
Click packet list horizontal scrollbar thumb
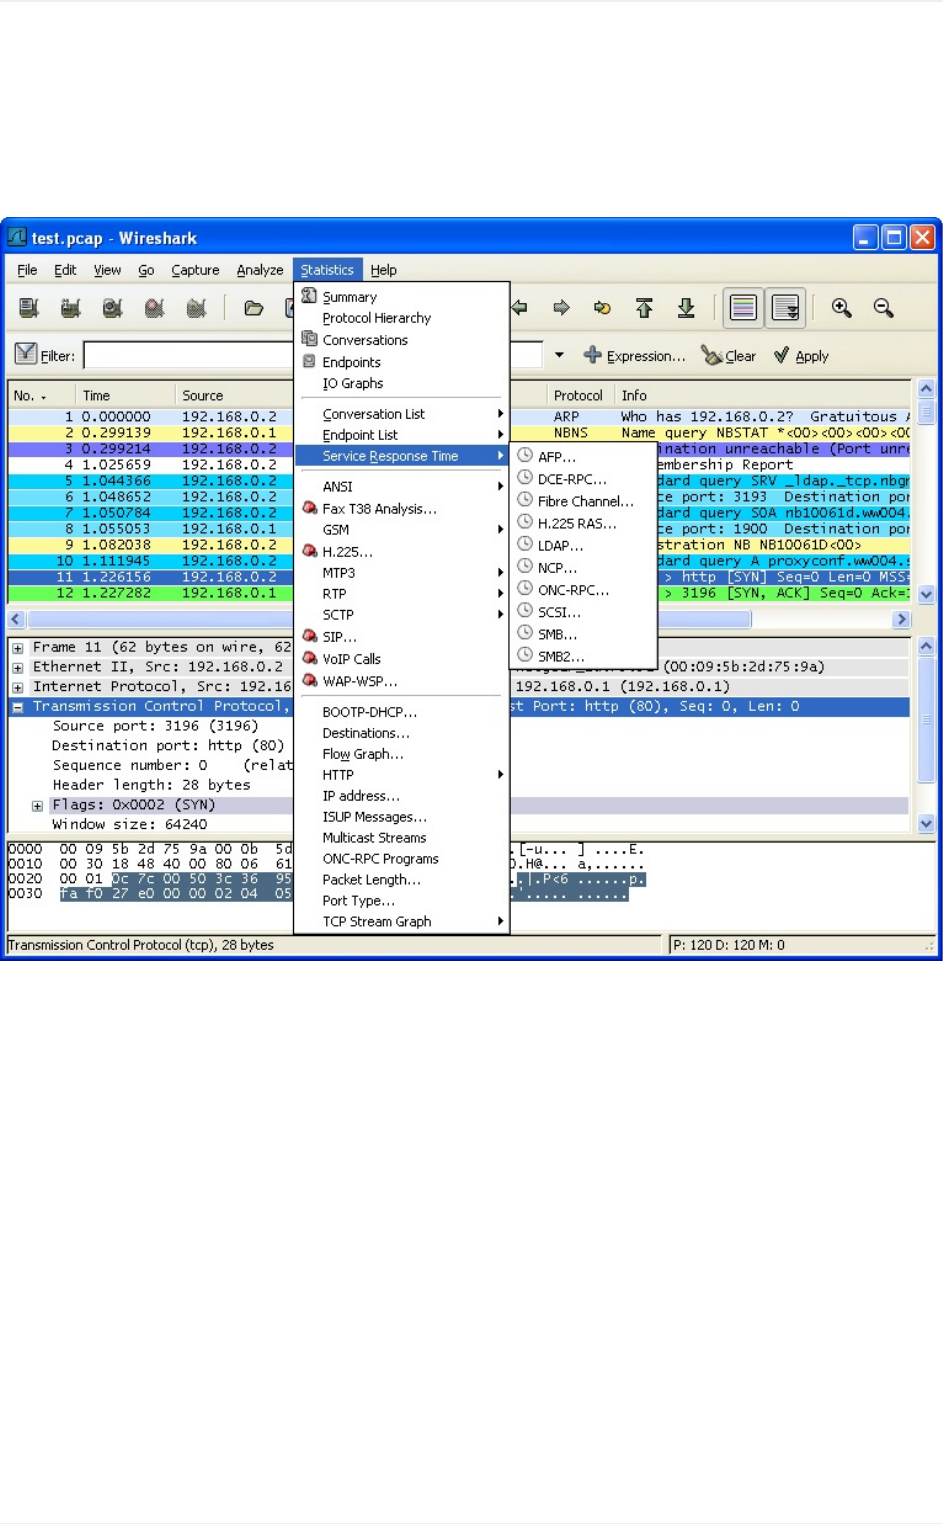point(389,619)
